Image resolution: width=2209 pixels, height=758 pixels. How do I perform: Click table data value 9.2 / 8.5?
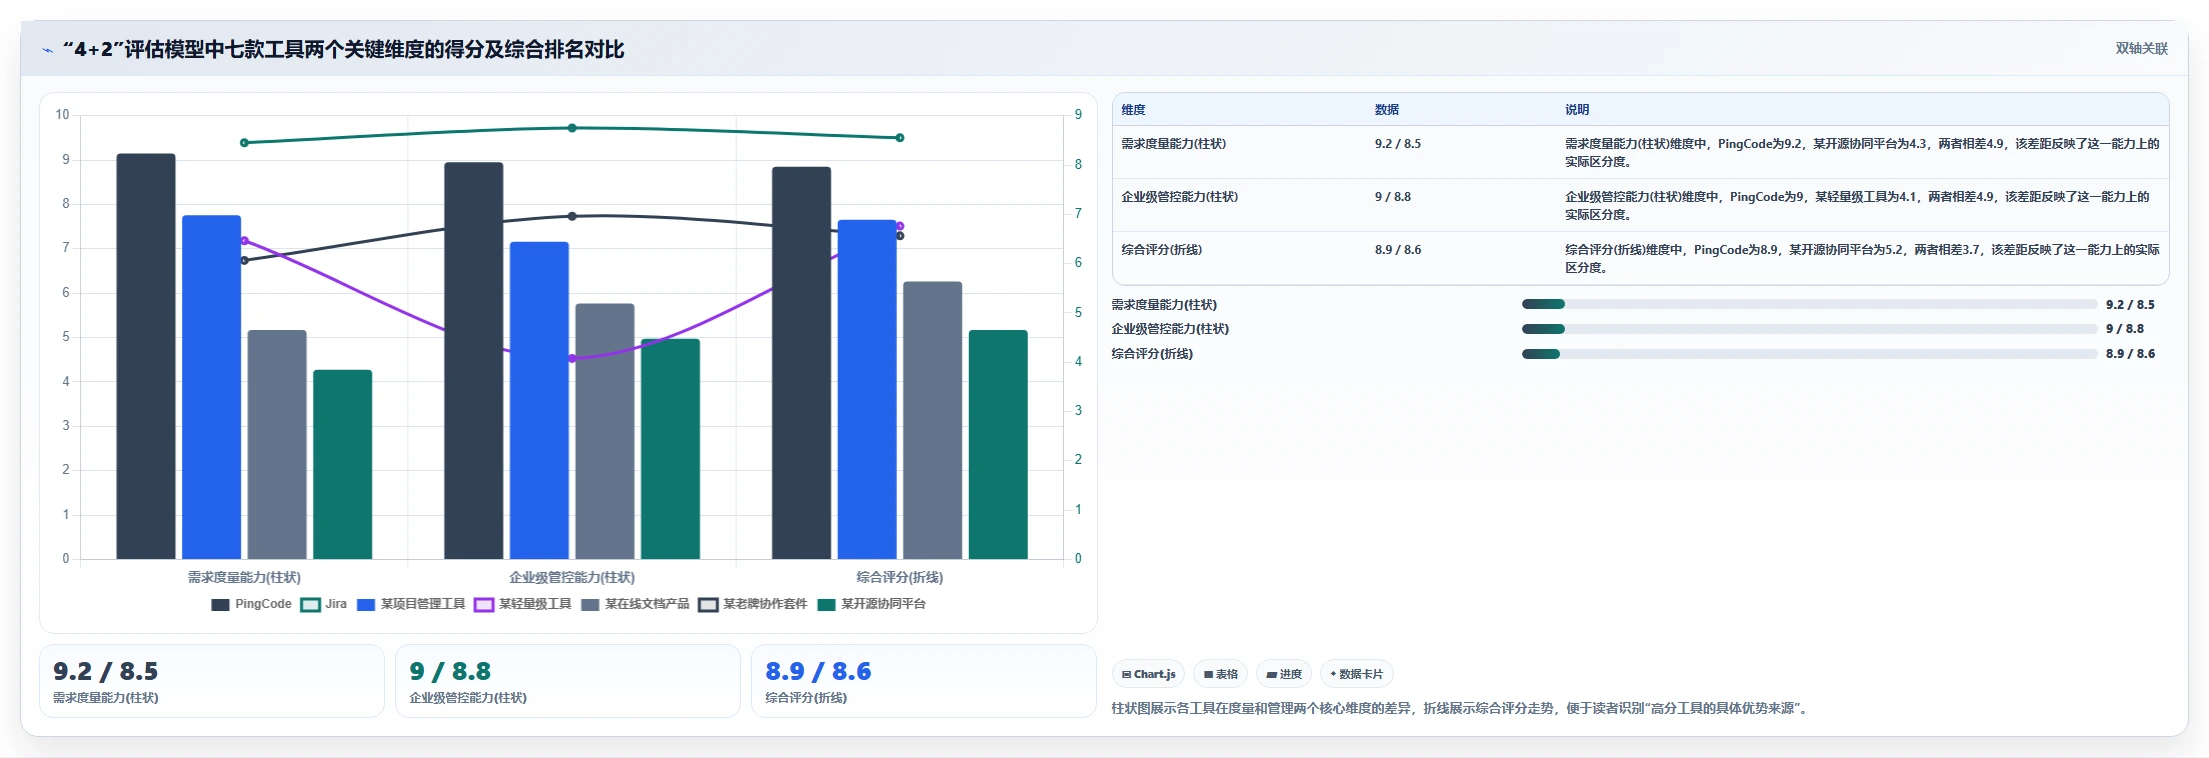1397,144
